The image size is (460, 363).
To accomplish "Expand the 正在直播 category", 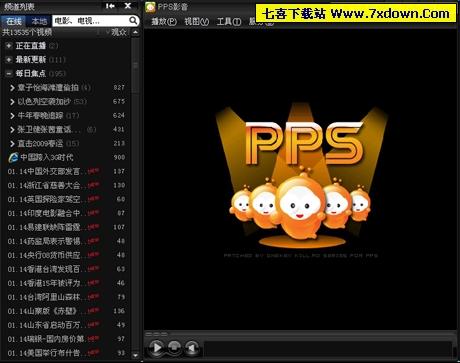I will (x=9, y=46).
